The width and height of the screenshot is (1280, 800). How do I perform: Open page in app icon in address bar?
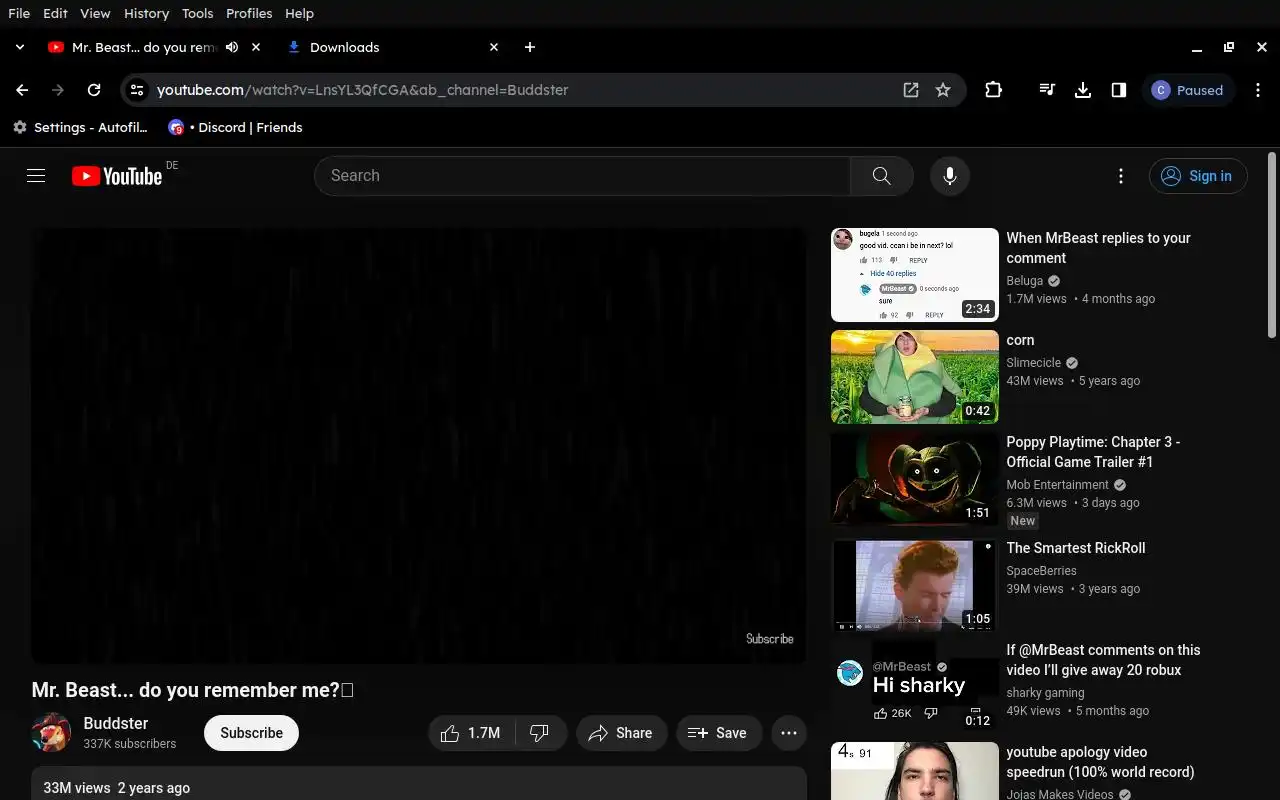pyautogui.click(x=910, y=90)
